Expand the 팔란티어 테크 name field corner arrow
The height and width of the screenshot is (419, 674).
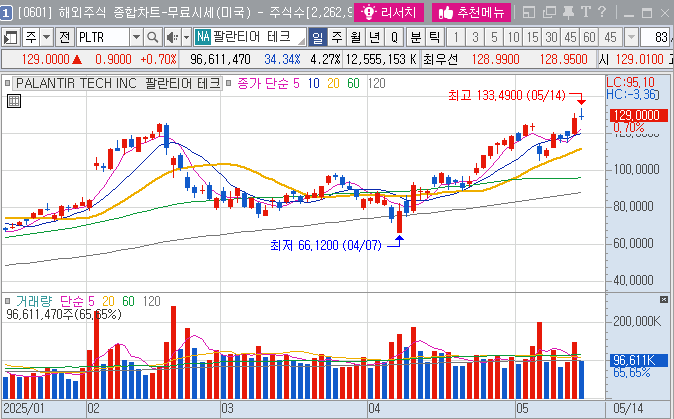click(x=302, y=41)
